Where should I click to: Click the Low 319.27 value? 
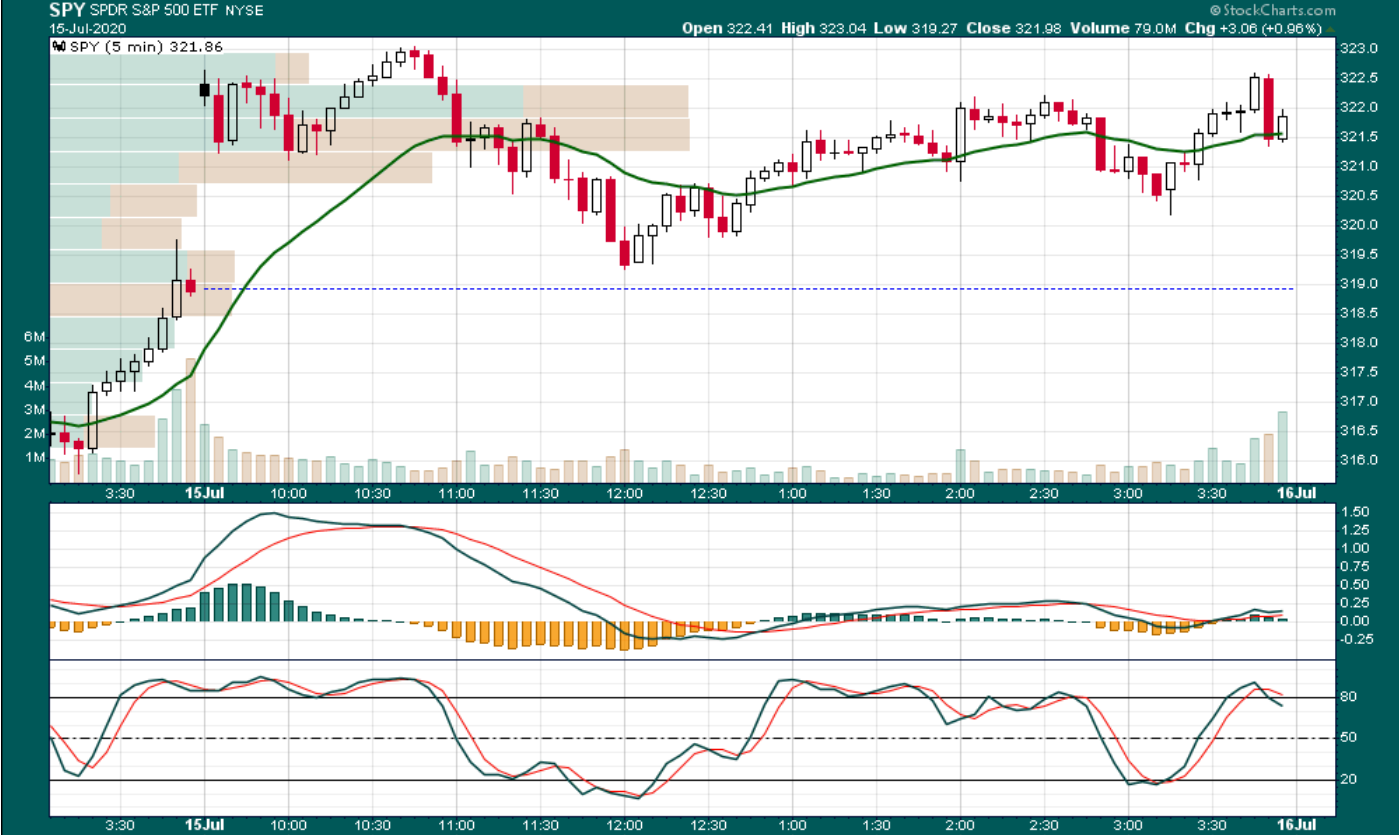(914, 28)
